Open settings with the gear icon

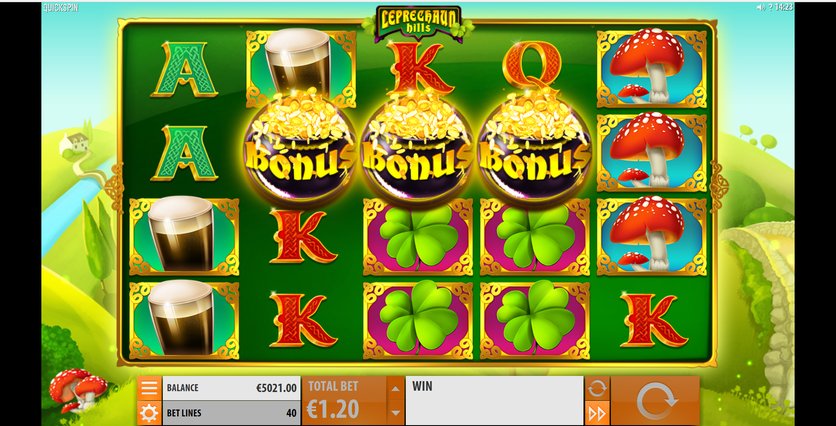click(149, 413)
